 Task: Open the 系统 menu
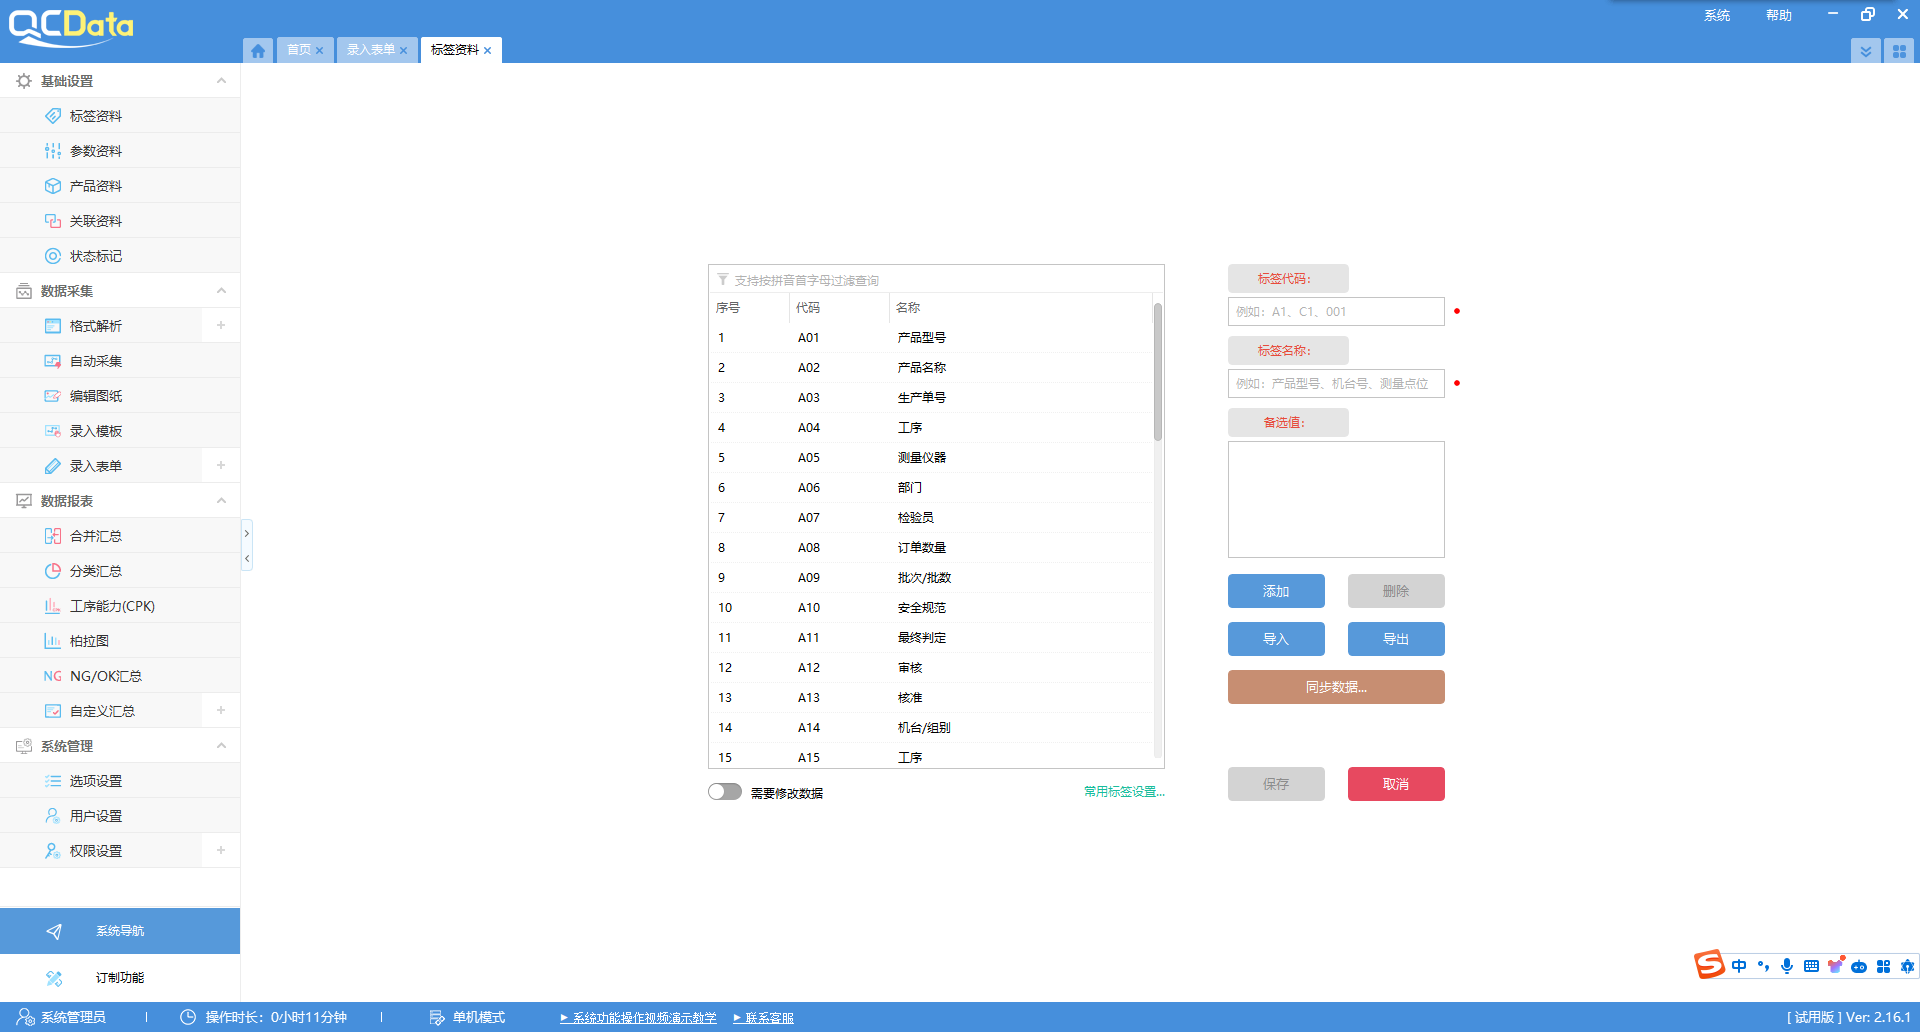tap(1717, 15)
